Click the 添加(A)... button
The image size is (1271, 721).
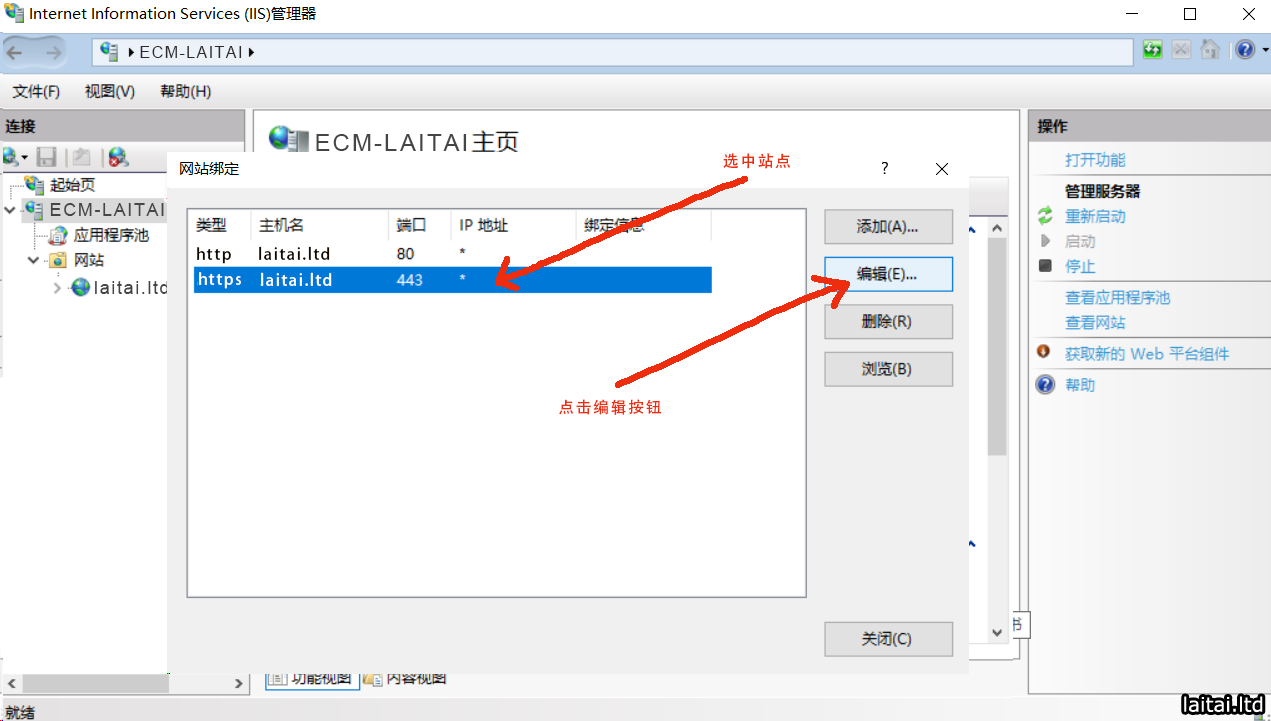click(887, 227)
